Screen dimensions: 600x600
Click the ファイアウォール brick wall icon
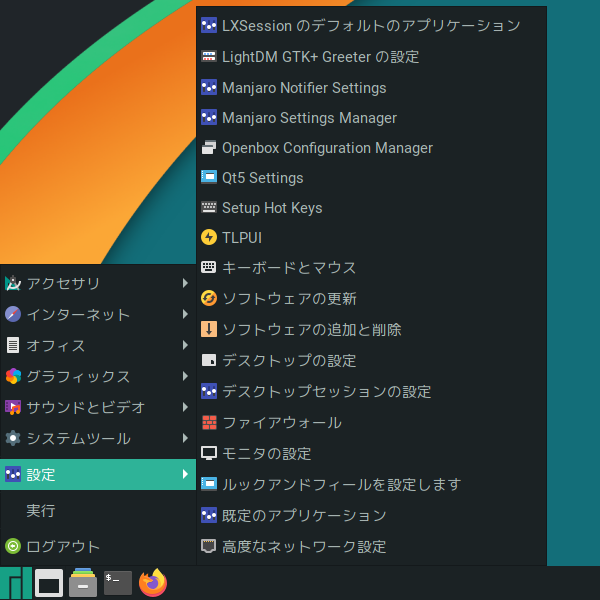(209, 422)
